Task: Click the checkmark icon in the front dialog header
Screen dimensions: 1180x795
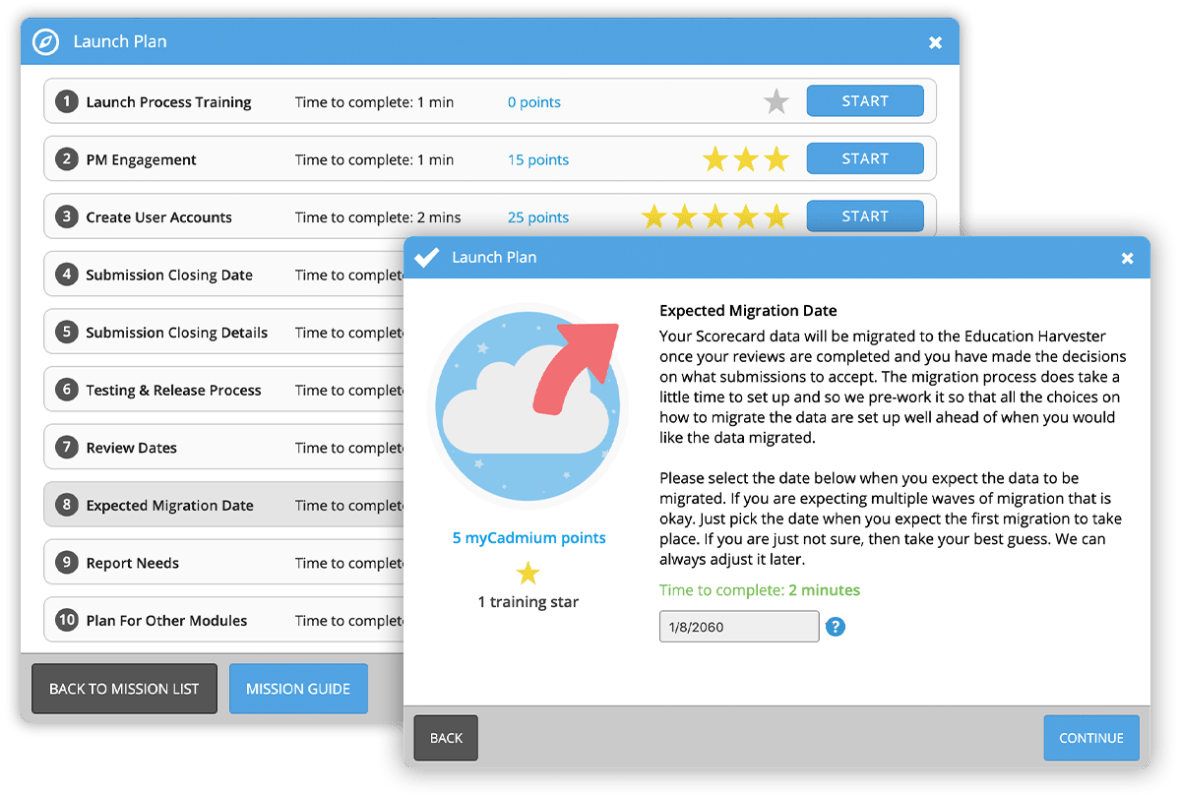Action: pyautogui.click(x=427, y=257)
